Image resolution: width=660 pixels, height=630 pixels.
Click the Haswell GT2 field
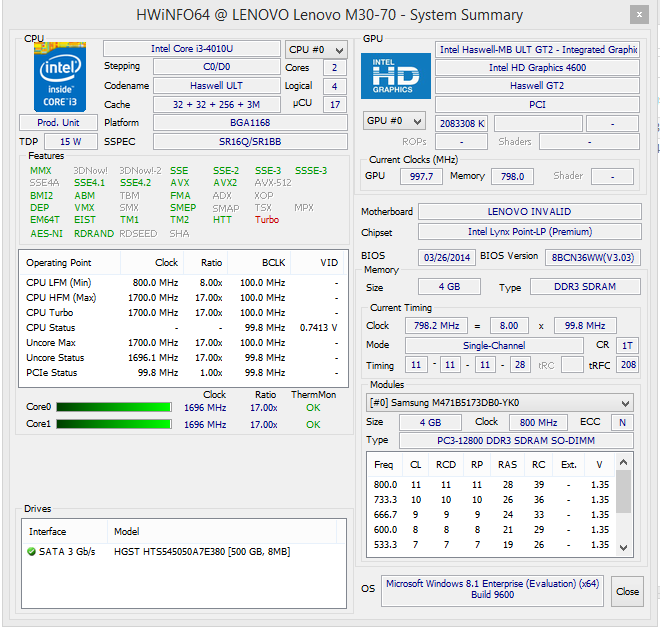pos(538,85)
